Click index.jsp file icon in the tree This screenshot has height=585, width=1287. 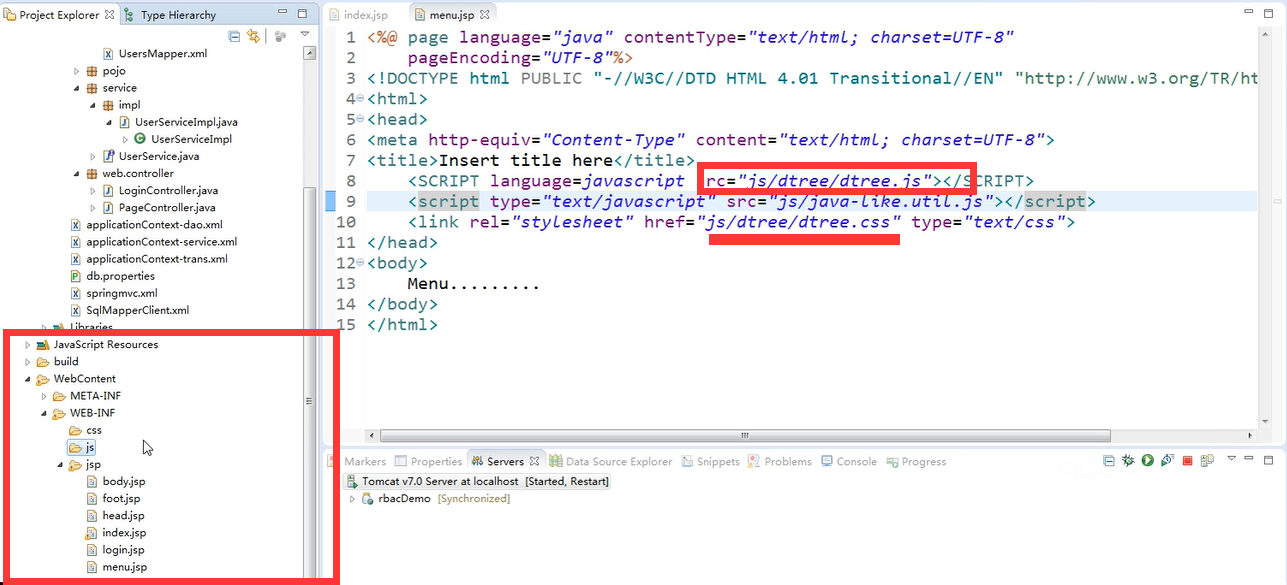[x=92, y=533]
